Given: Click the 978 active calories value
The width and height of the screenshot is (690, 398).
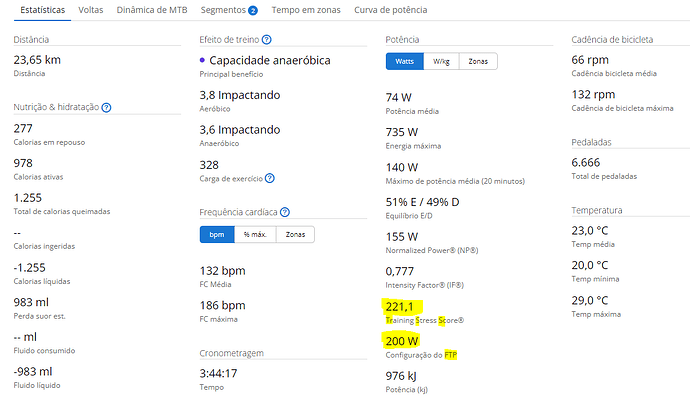Looking at the screenshot, I should 23,163.
